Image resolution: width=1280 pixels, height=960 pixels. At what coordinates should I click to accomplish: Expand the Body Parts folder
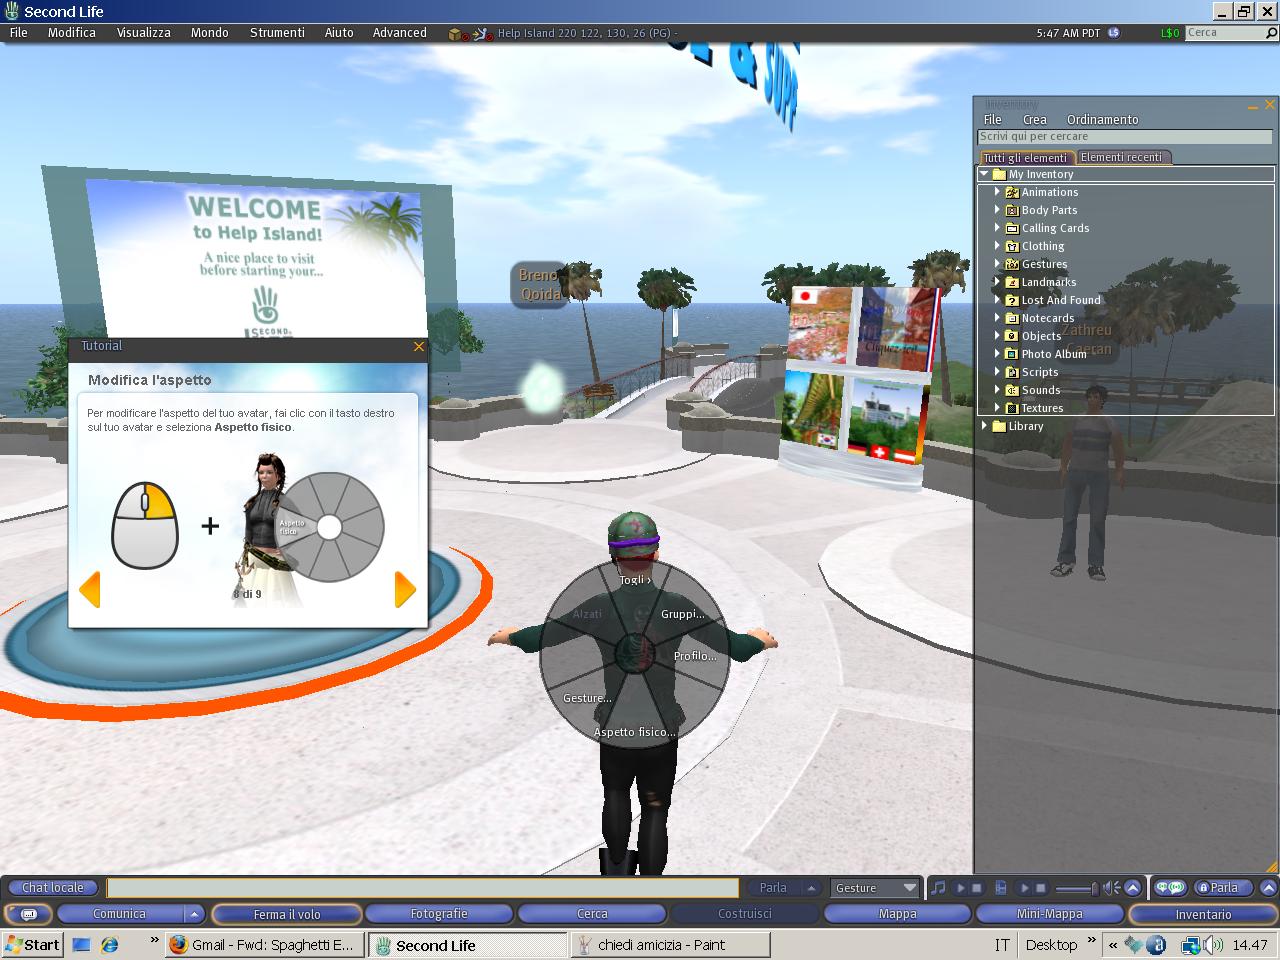coord(997,210)
